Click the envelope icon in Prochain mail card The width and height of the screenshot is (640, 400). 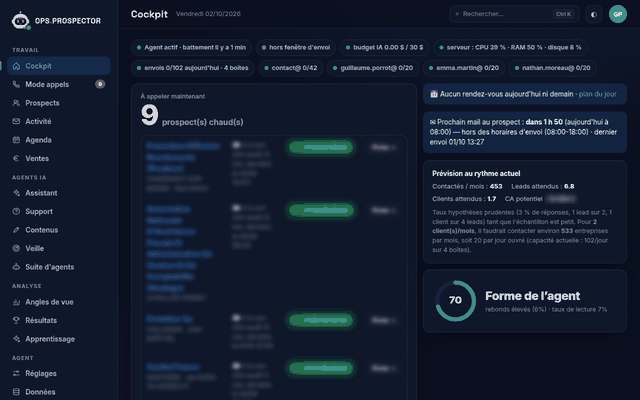[x=433, y=122]
